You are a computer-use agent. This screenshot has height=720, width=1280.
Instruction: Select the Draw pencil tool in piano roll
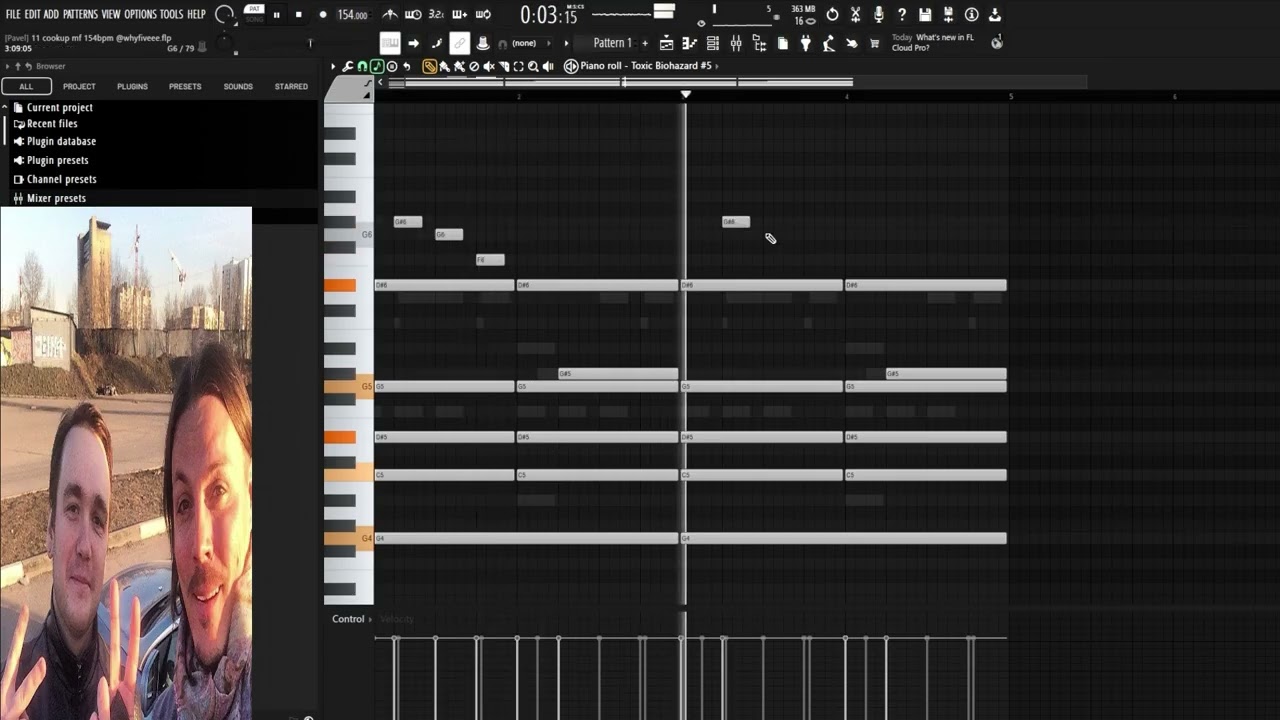pos(429,66)
